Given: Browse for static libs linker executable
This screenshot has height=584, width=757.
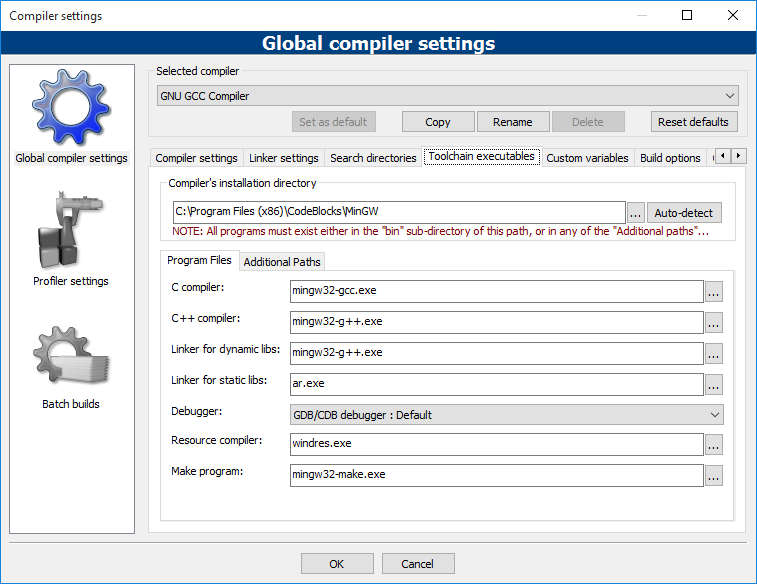Looking at the screenshot, I should (713, 384).
